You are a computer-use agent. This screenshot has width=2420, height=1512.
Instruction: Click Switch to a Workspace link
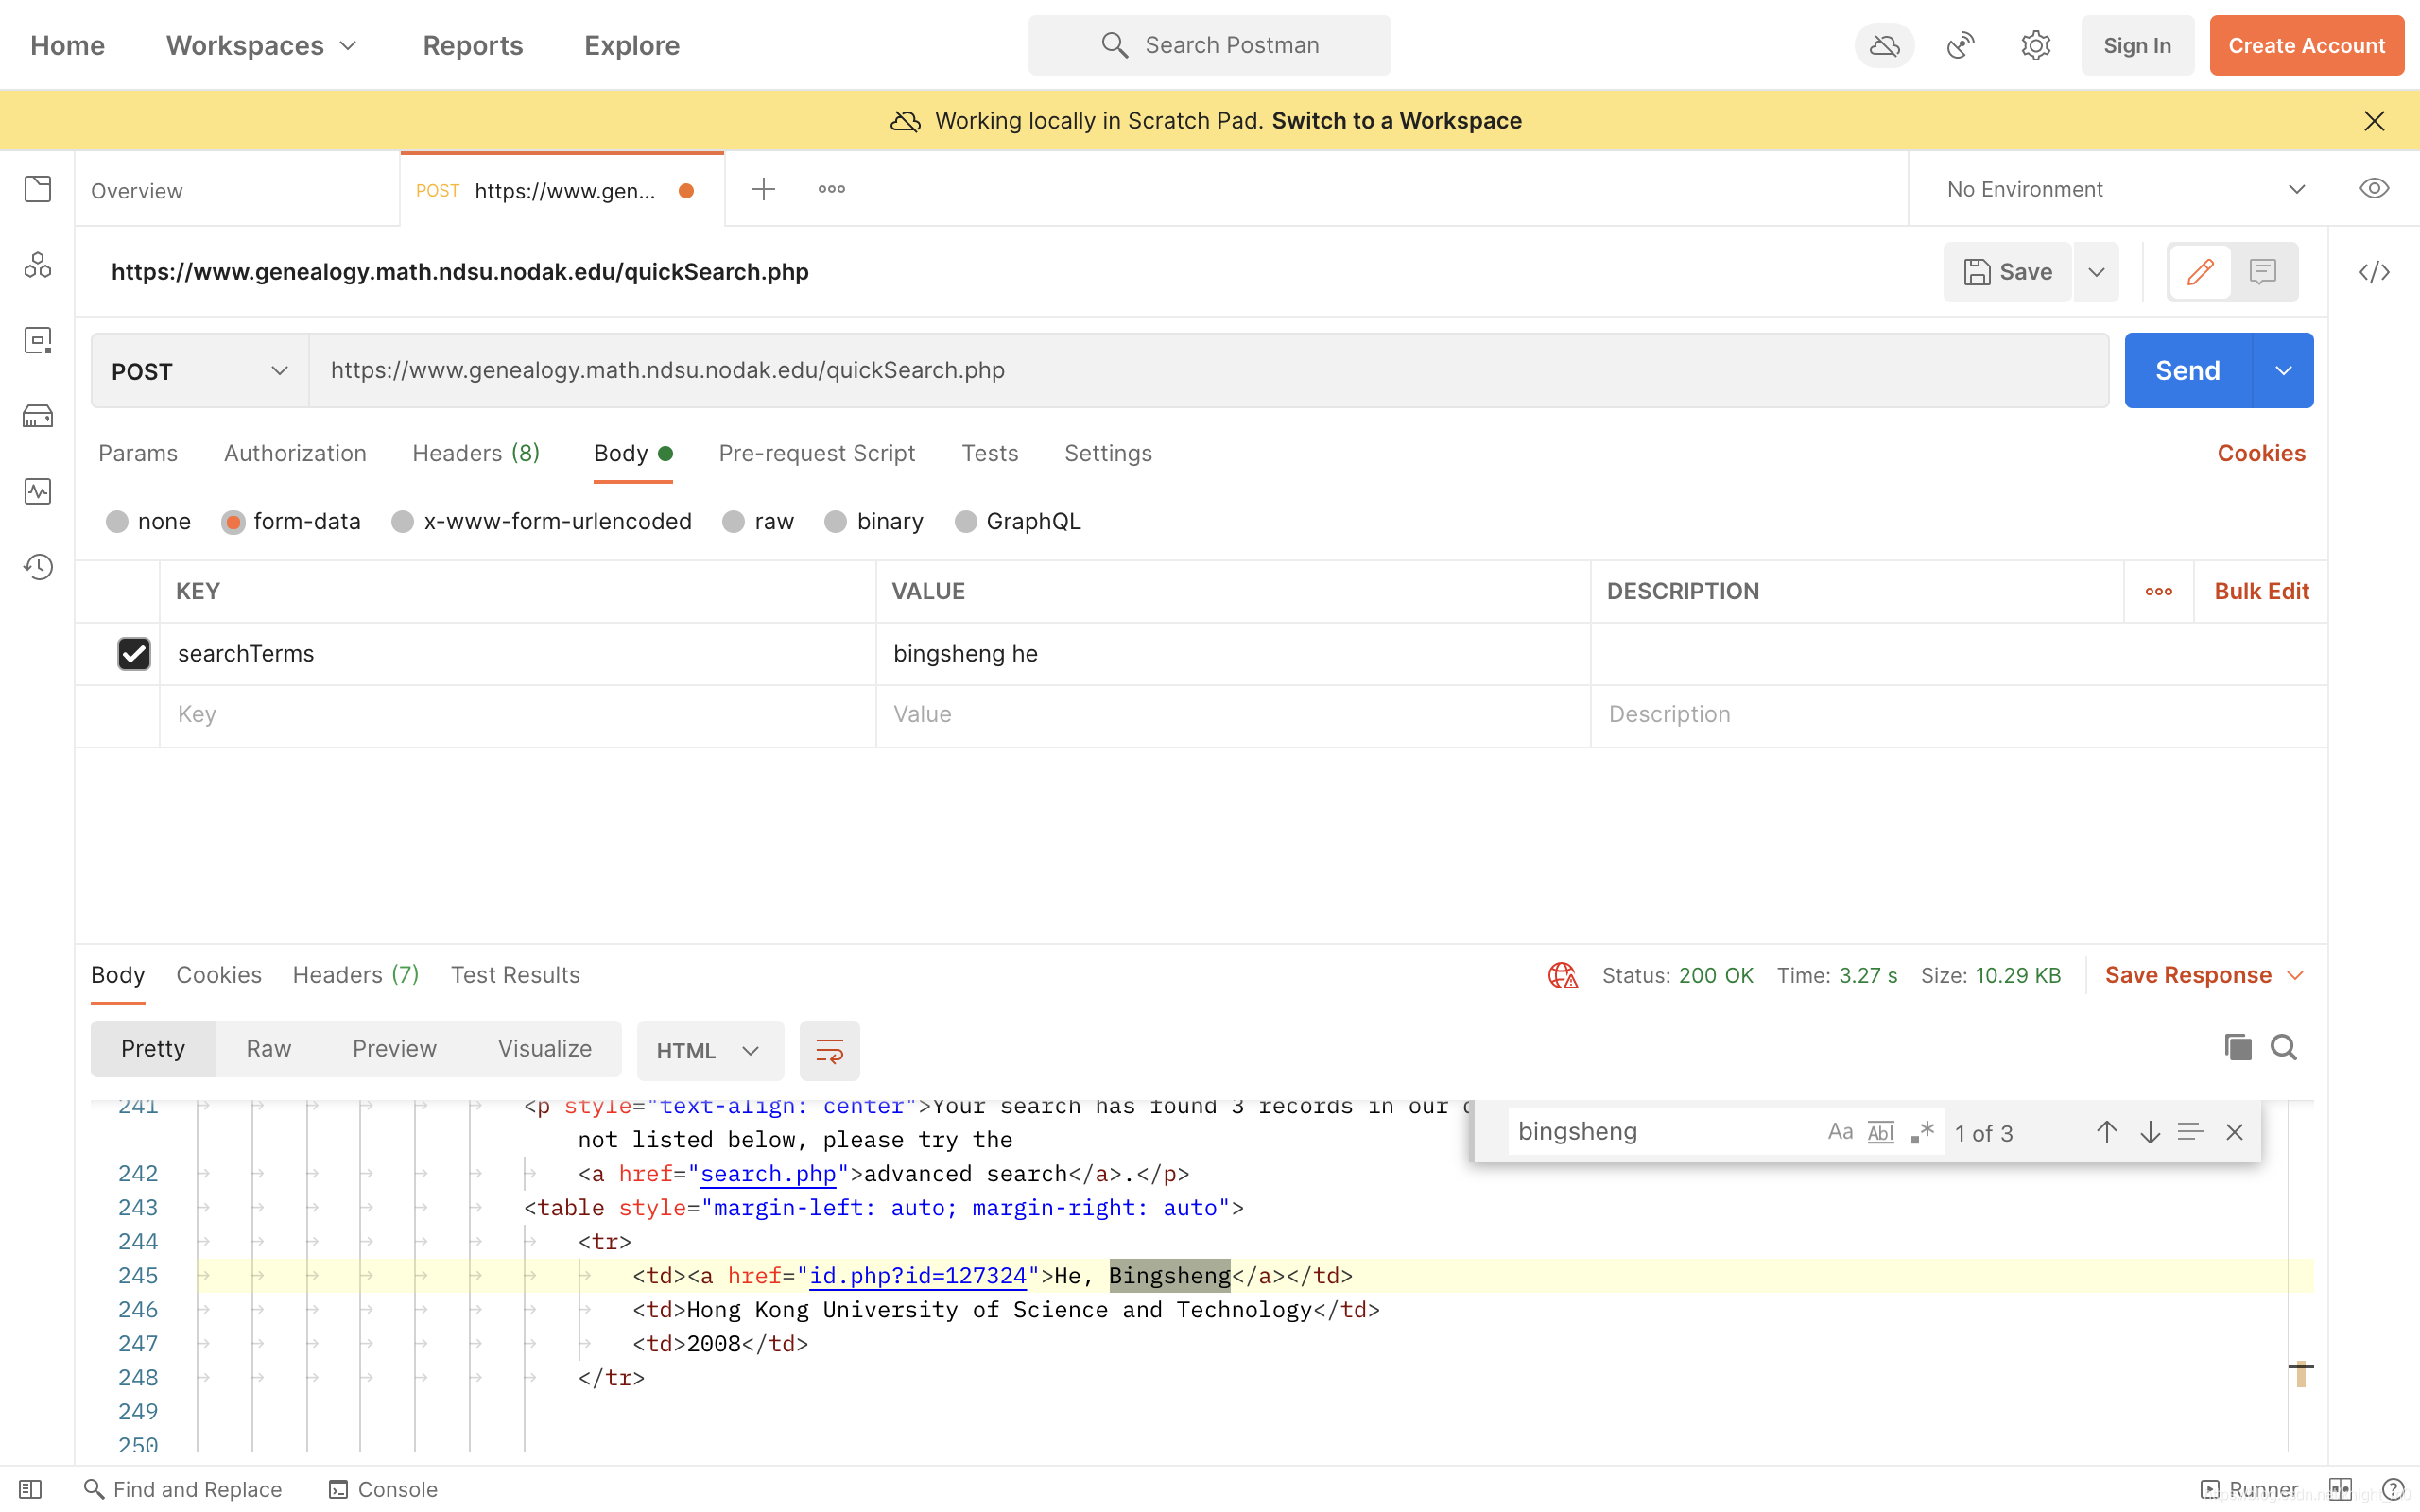pos(1397,121)
